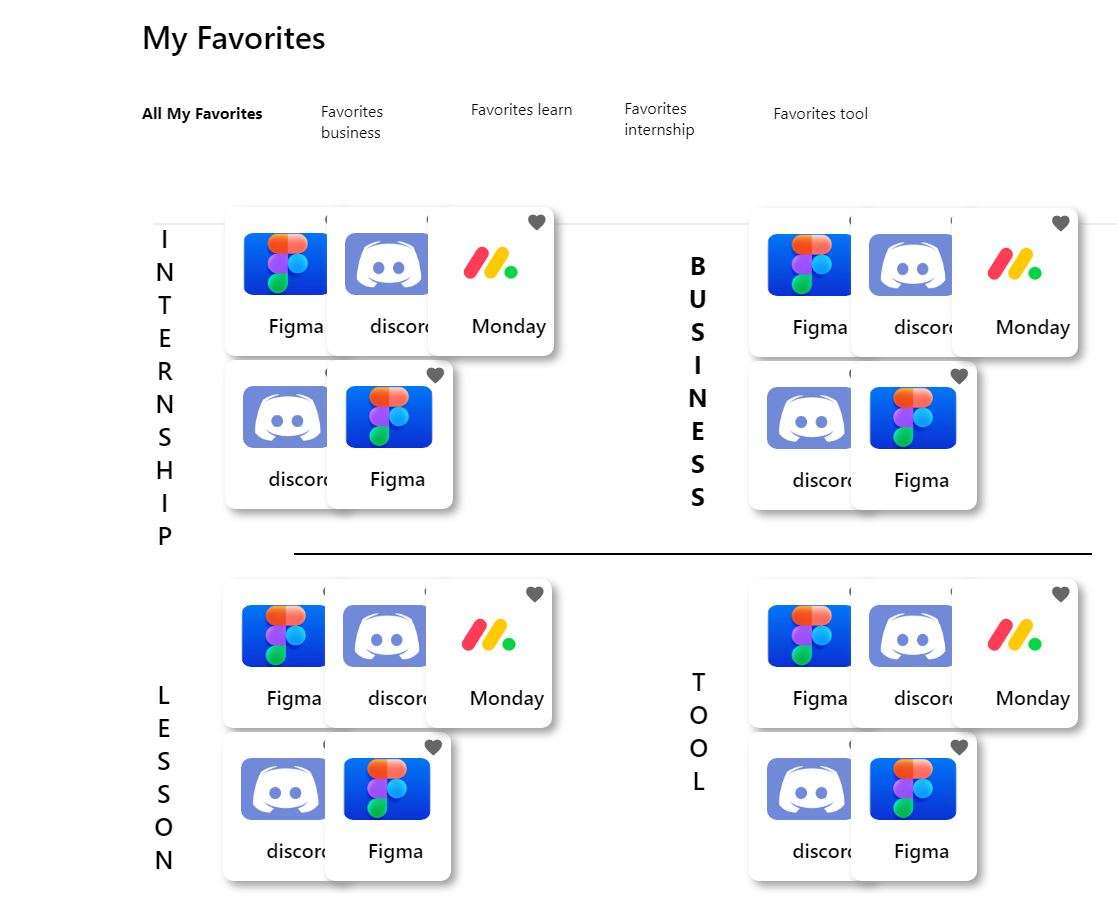Select the Favorites internship tab
The width and height of the screenshot is (1117, 899).
(659, 119)
